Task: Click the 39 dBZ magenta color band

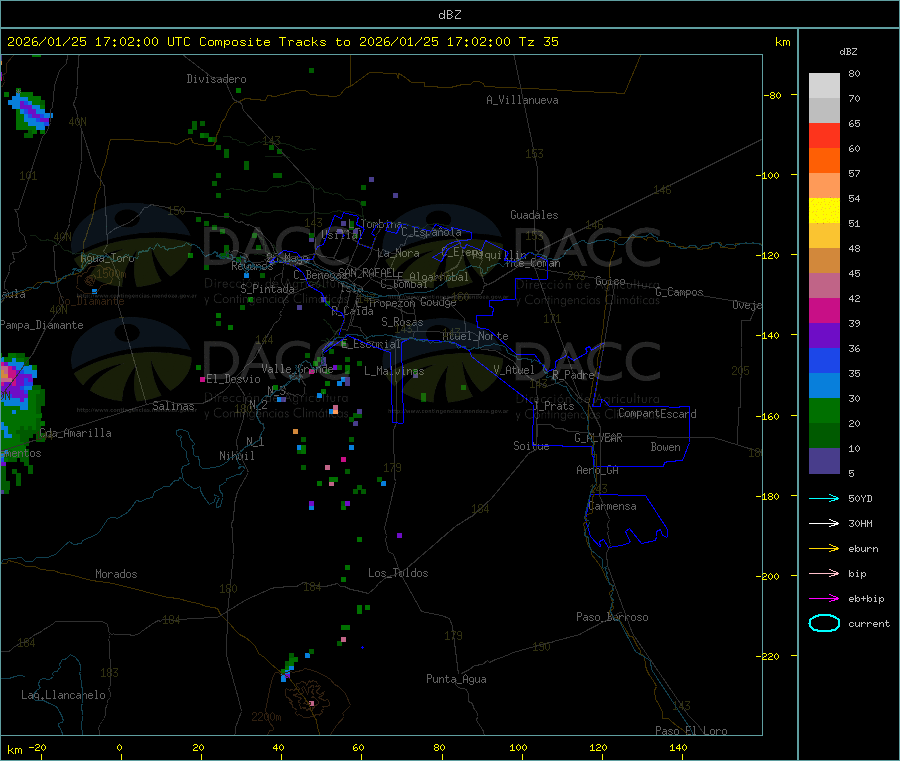Action: pos(824,310)
